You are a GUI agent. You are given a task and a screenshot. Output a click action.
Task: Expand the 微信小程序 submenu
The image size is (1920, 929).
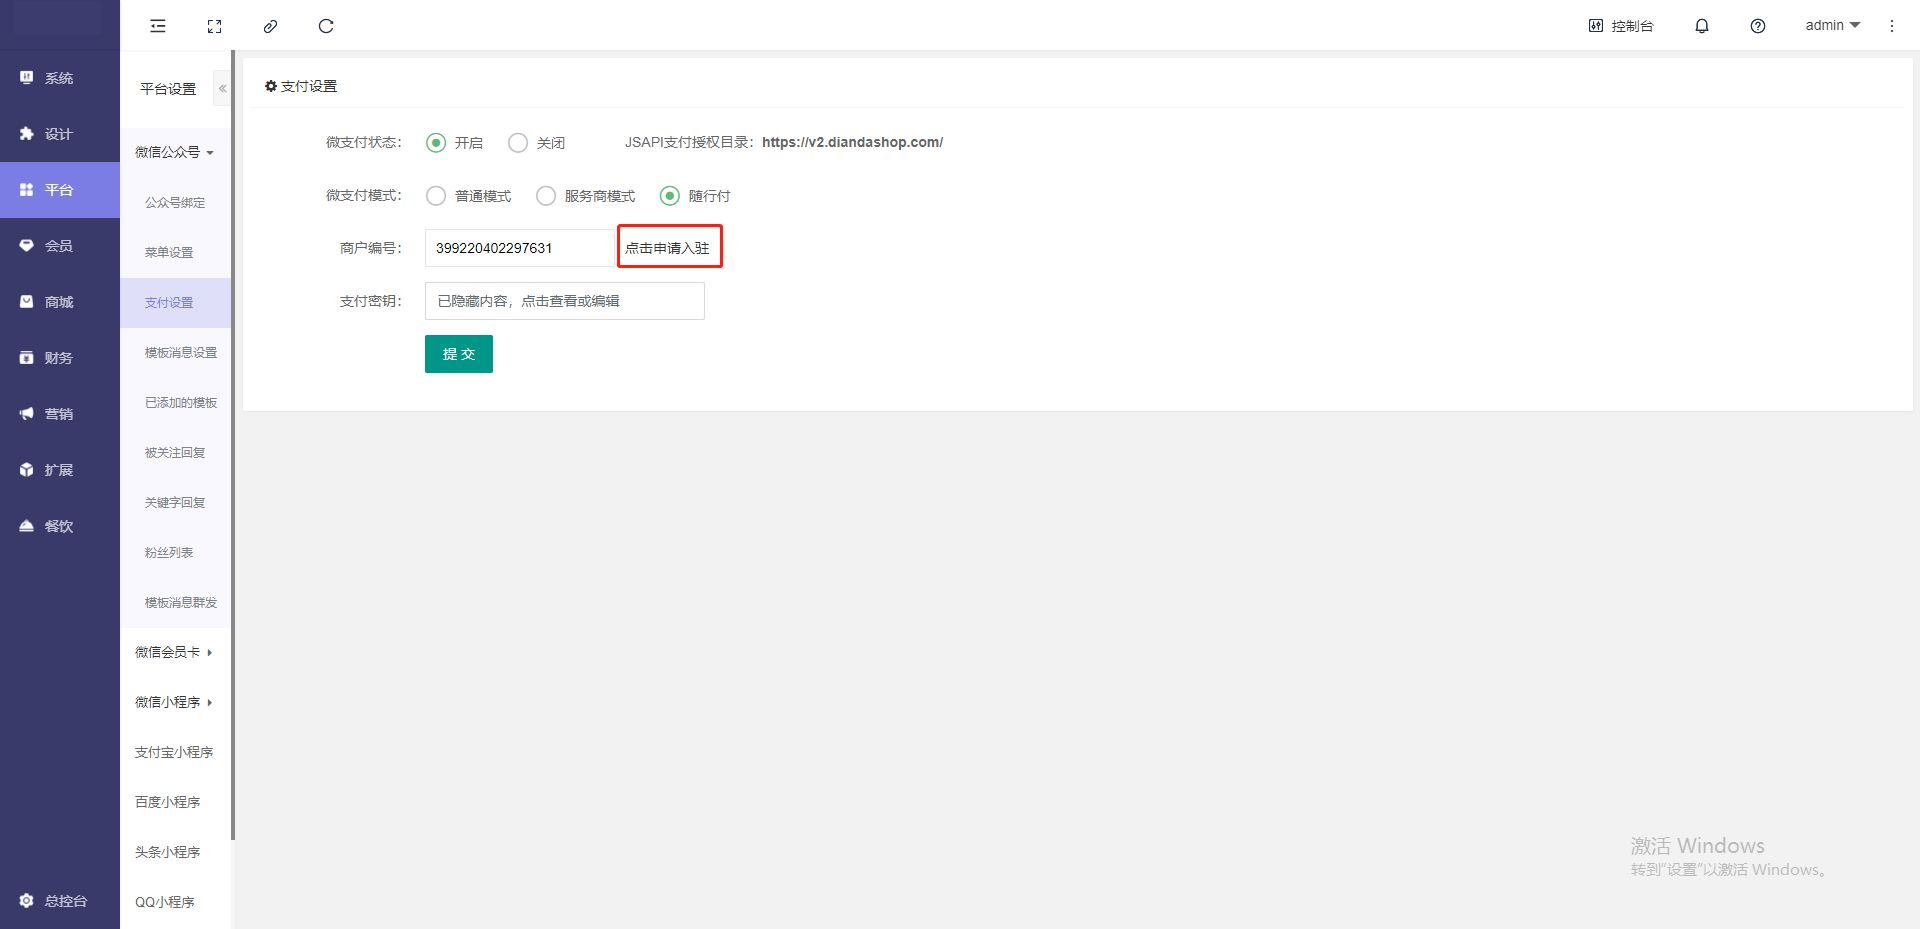click(174, 702)
